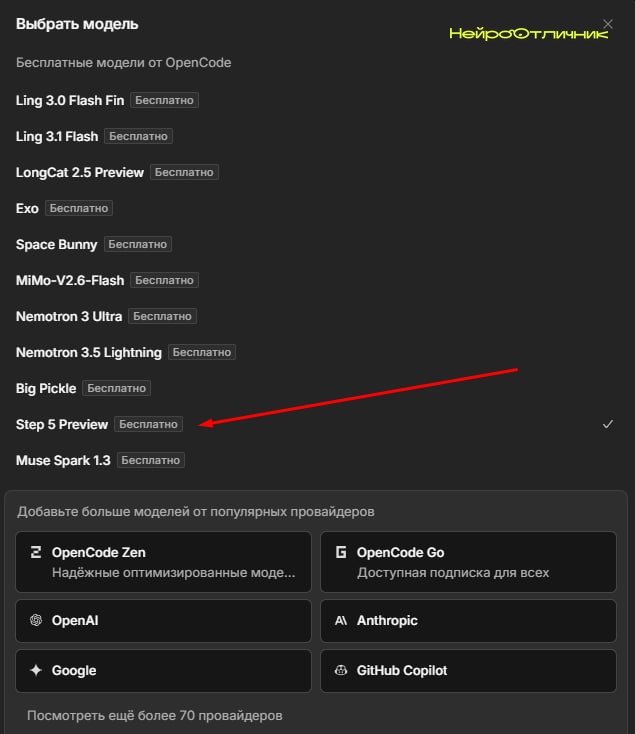Click the GitHub Copilot icon
635x734 pixels.
click(341, 670)
